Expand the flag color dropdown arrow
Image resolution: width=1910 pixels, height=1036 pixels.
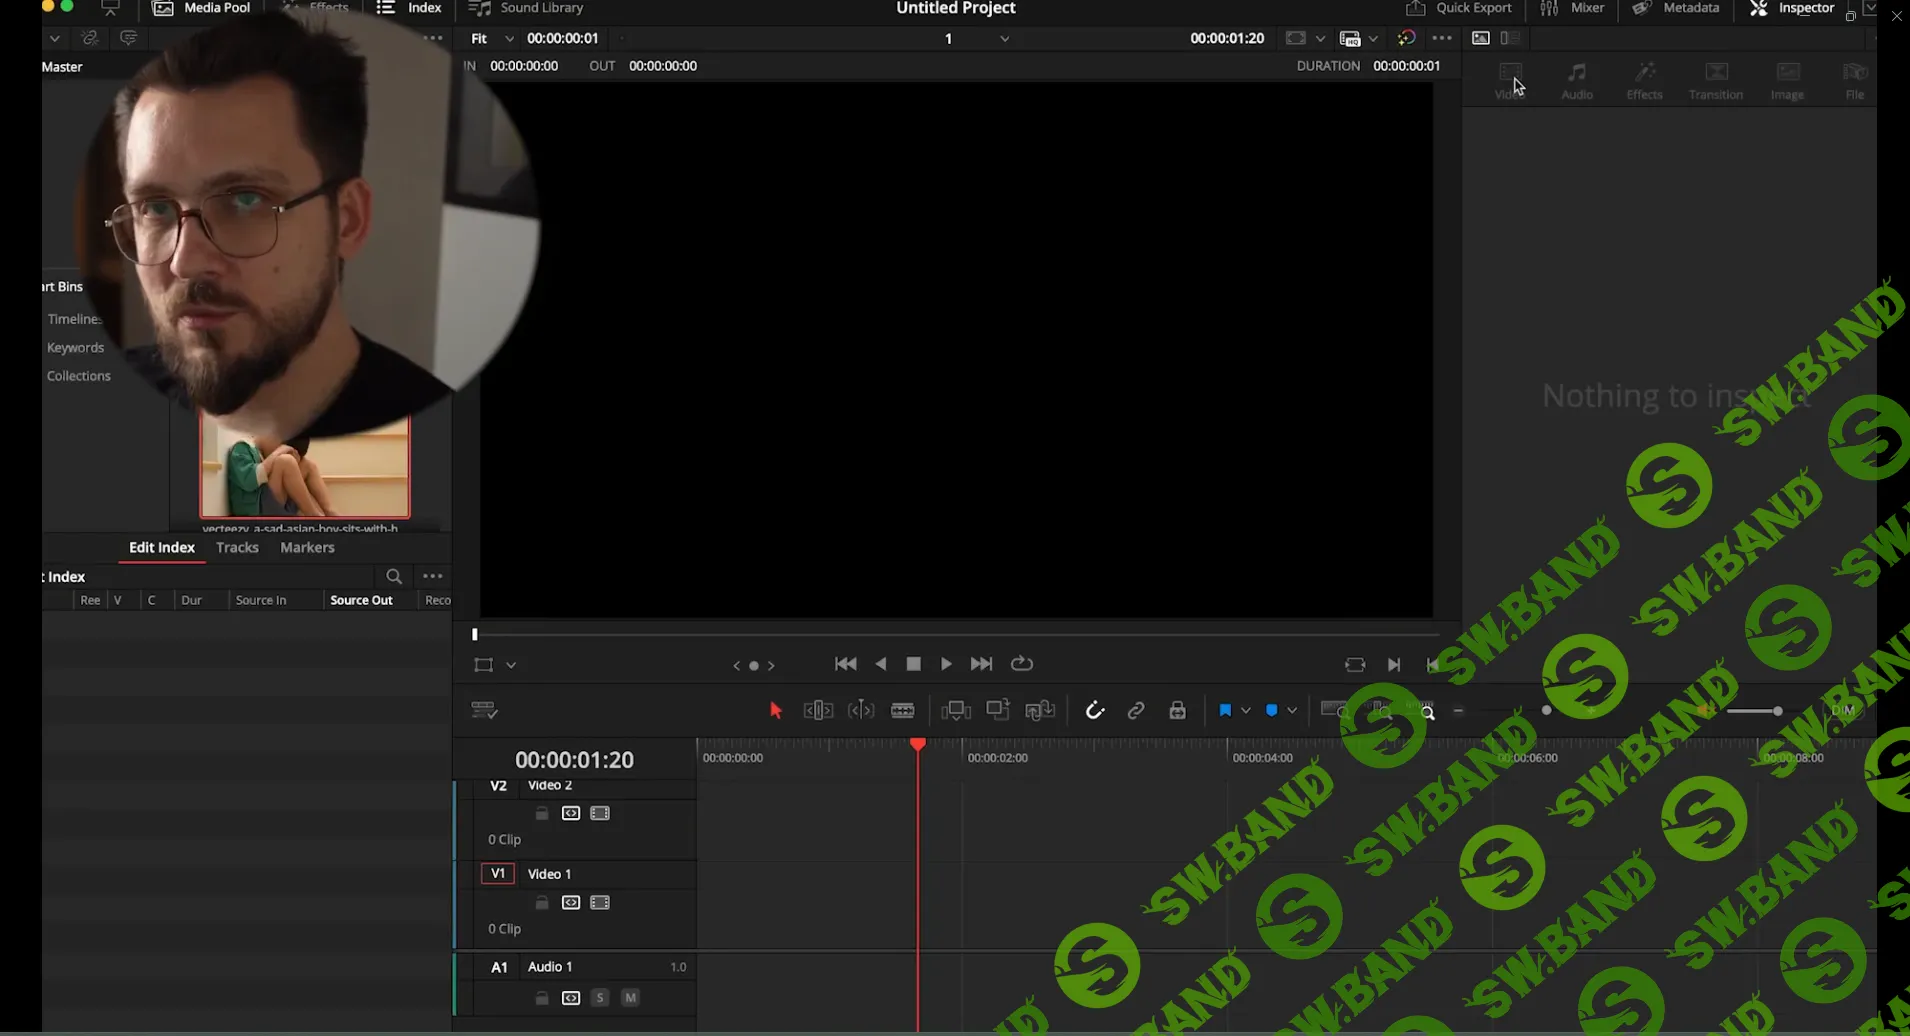[1246, 710]
